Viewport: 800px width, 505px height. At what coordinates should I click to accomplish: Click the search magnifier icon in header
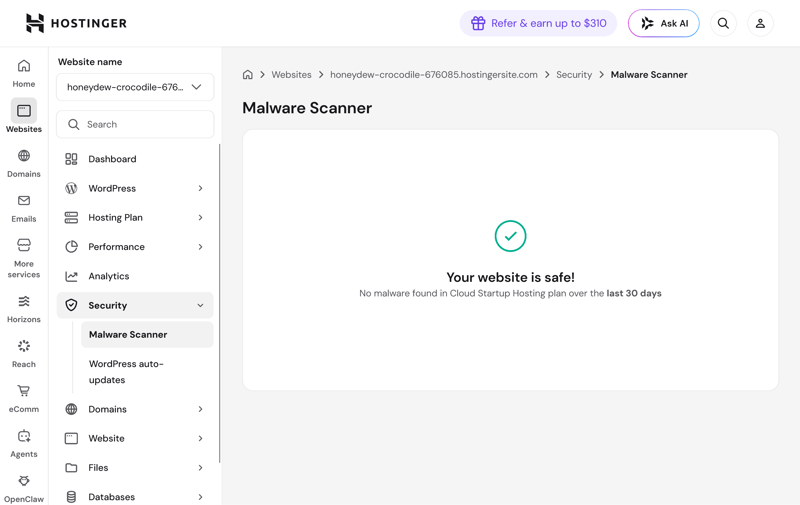point(723,23)
